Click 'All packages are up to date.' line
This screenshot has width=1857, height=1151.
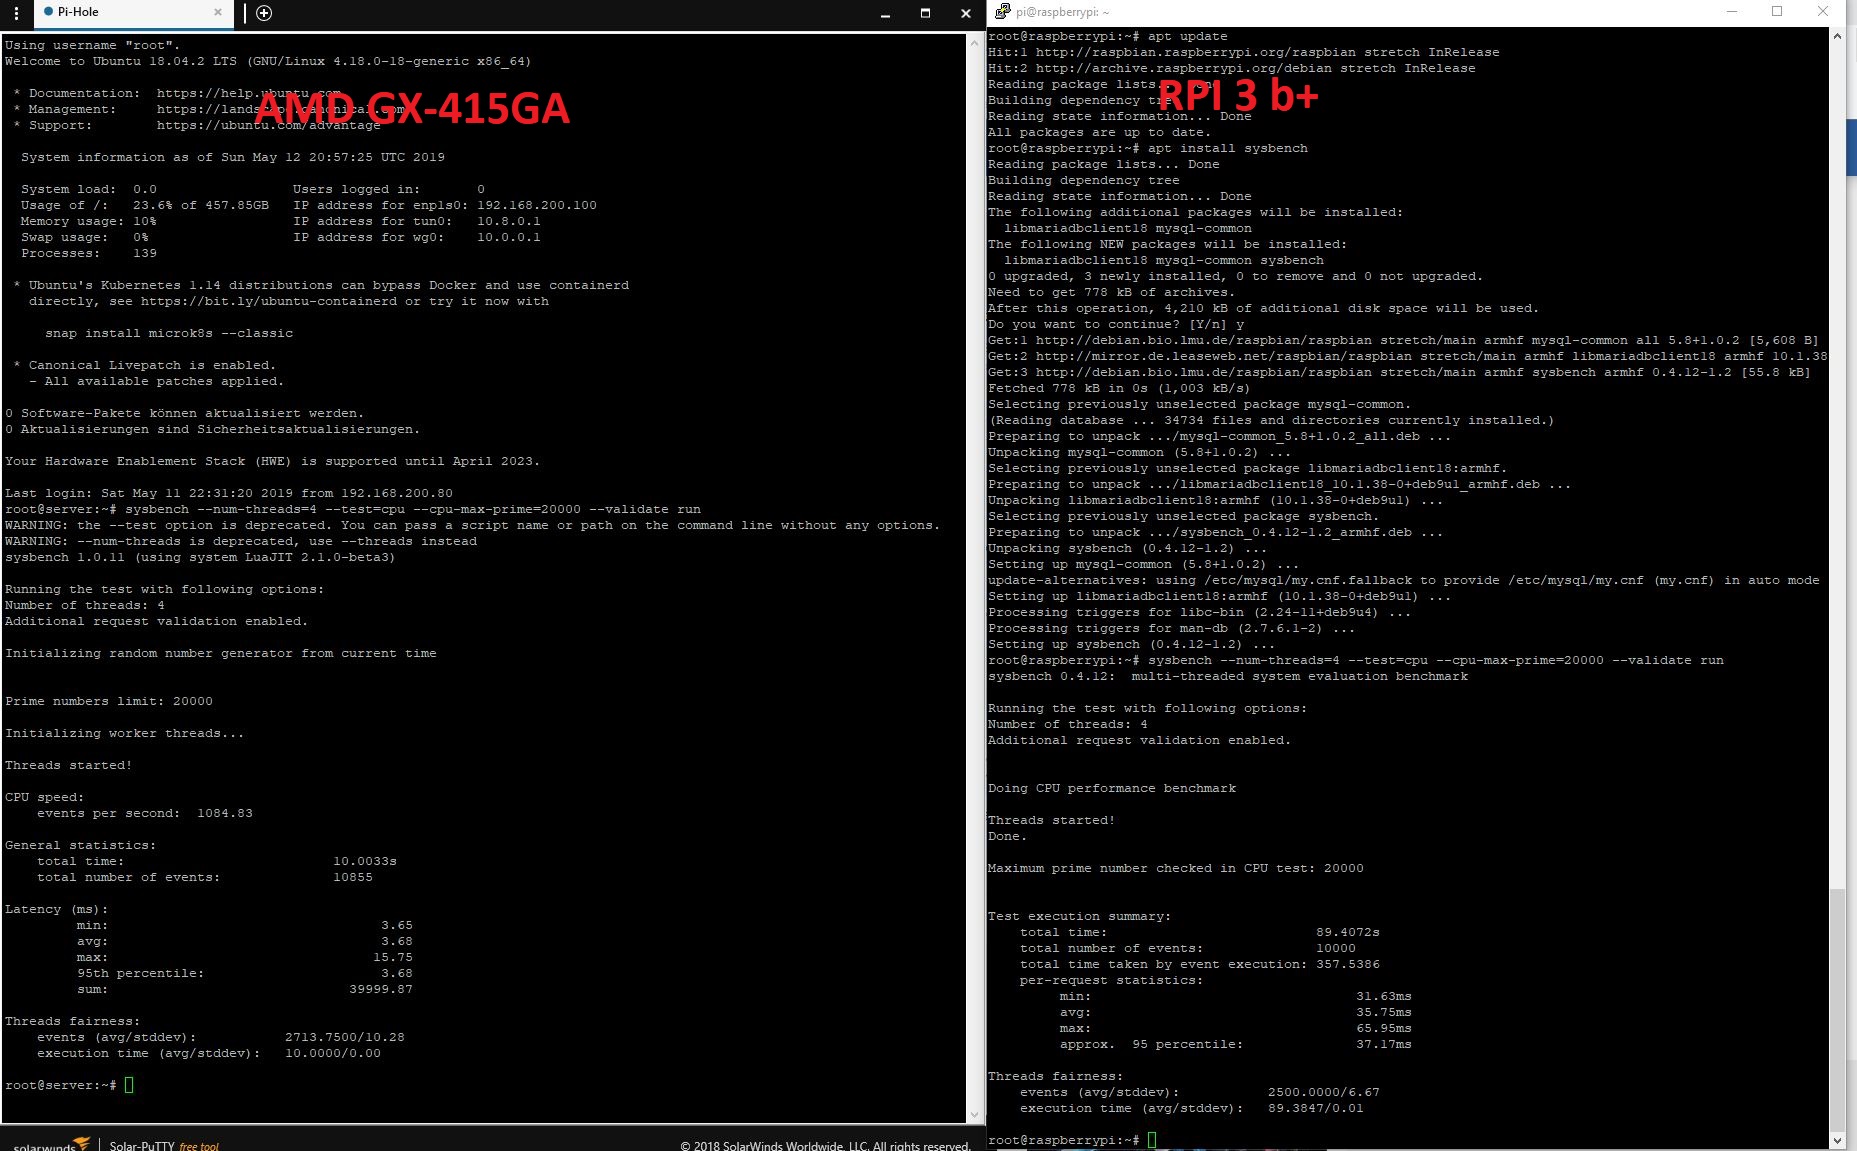pos(1099,132)
